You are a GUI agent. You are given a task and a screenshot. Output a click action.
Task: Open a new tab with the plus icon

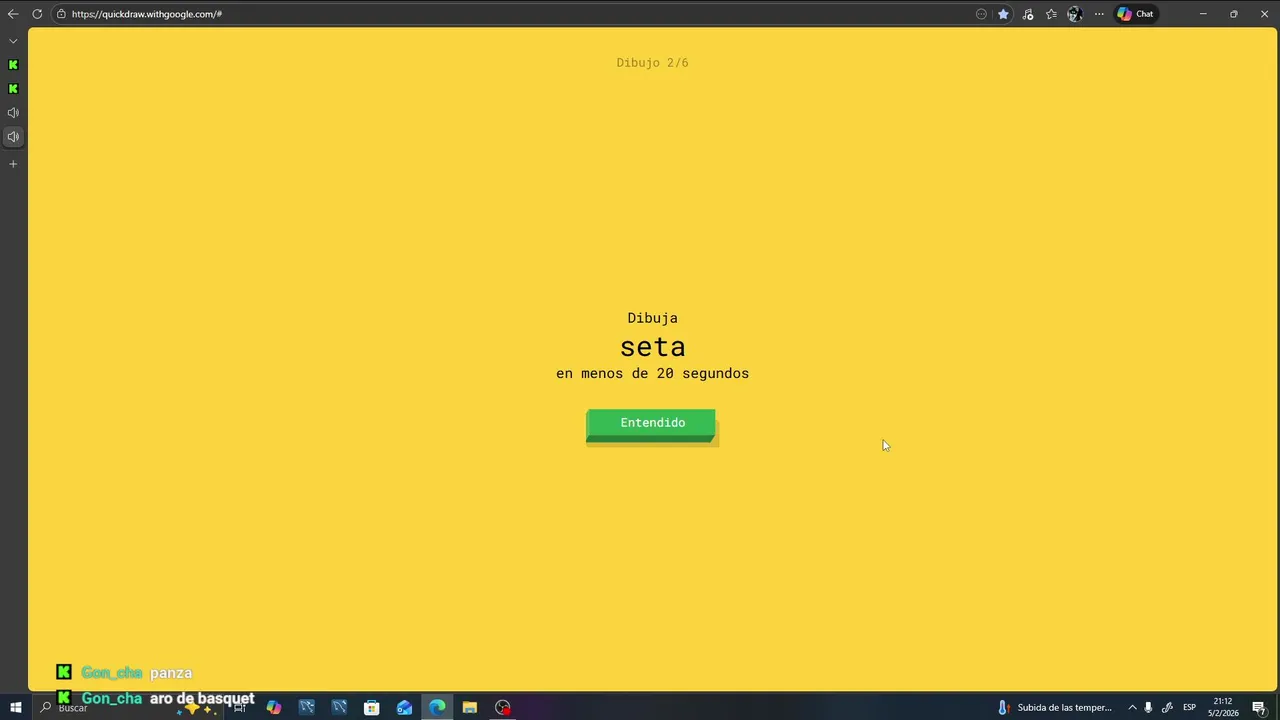13,164
